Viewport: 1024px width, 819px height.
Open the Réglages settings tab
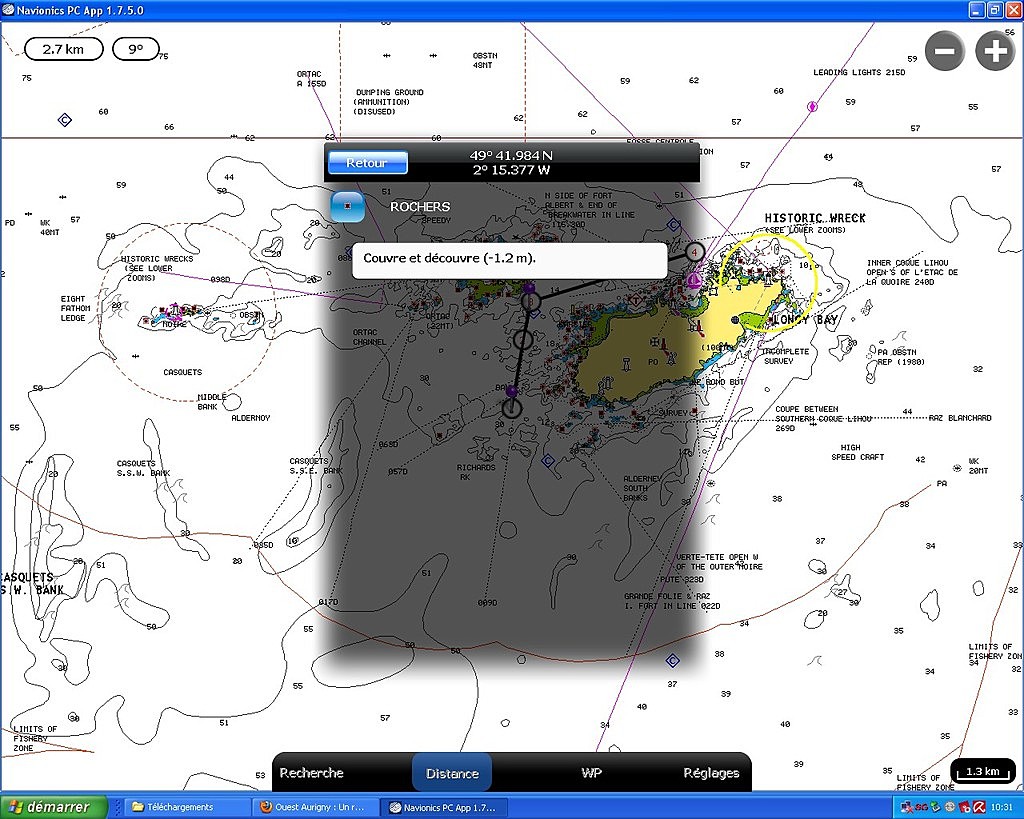pos(711,773)
